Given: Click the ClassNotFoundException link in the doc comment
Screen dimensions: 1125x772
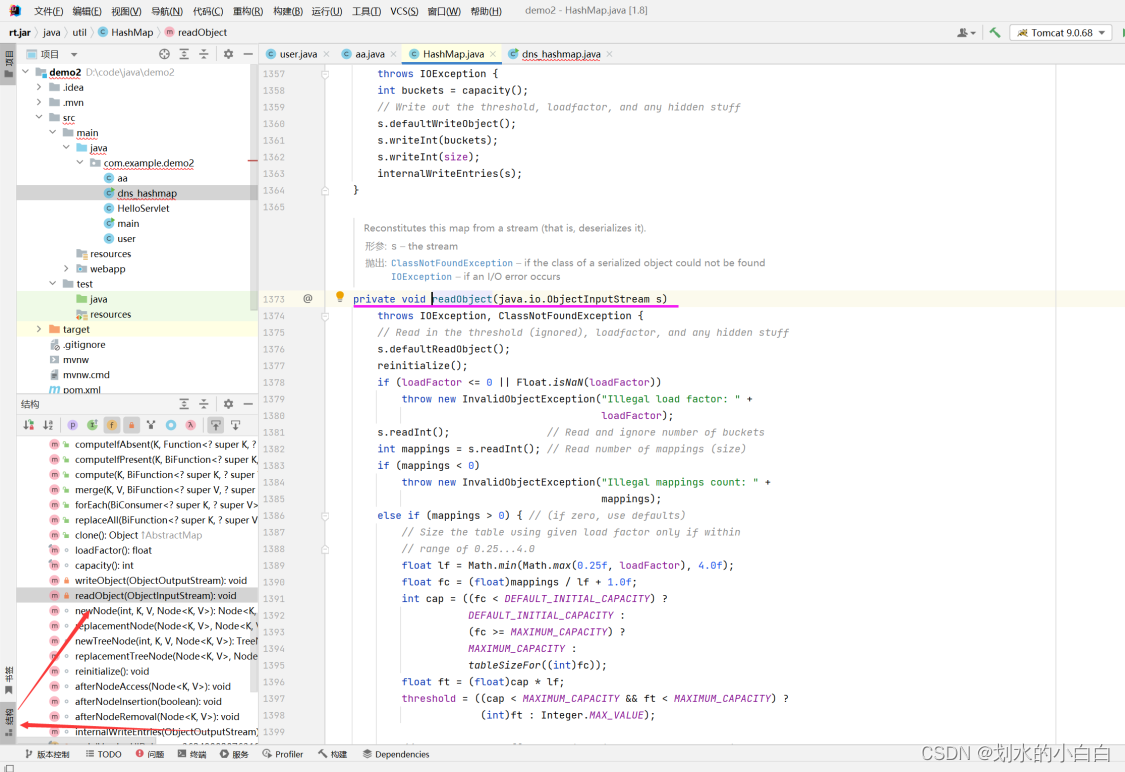Looking at the screenshot, I should [451, 263].
